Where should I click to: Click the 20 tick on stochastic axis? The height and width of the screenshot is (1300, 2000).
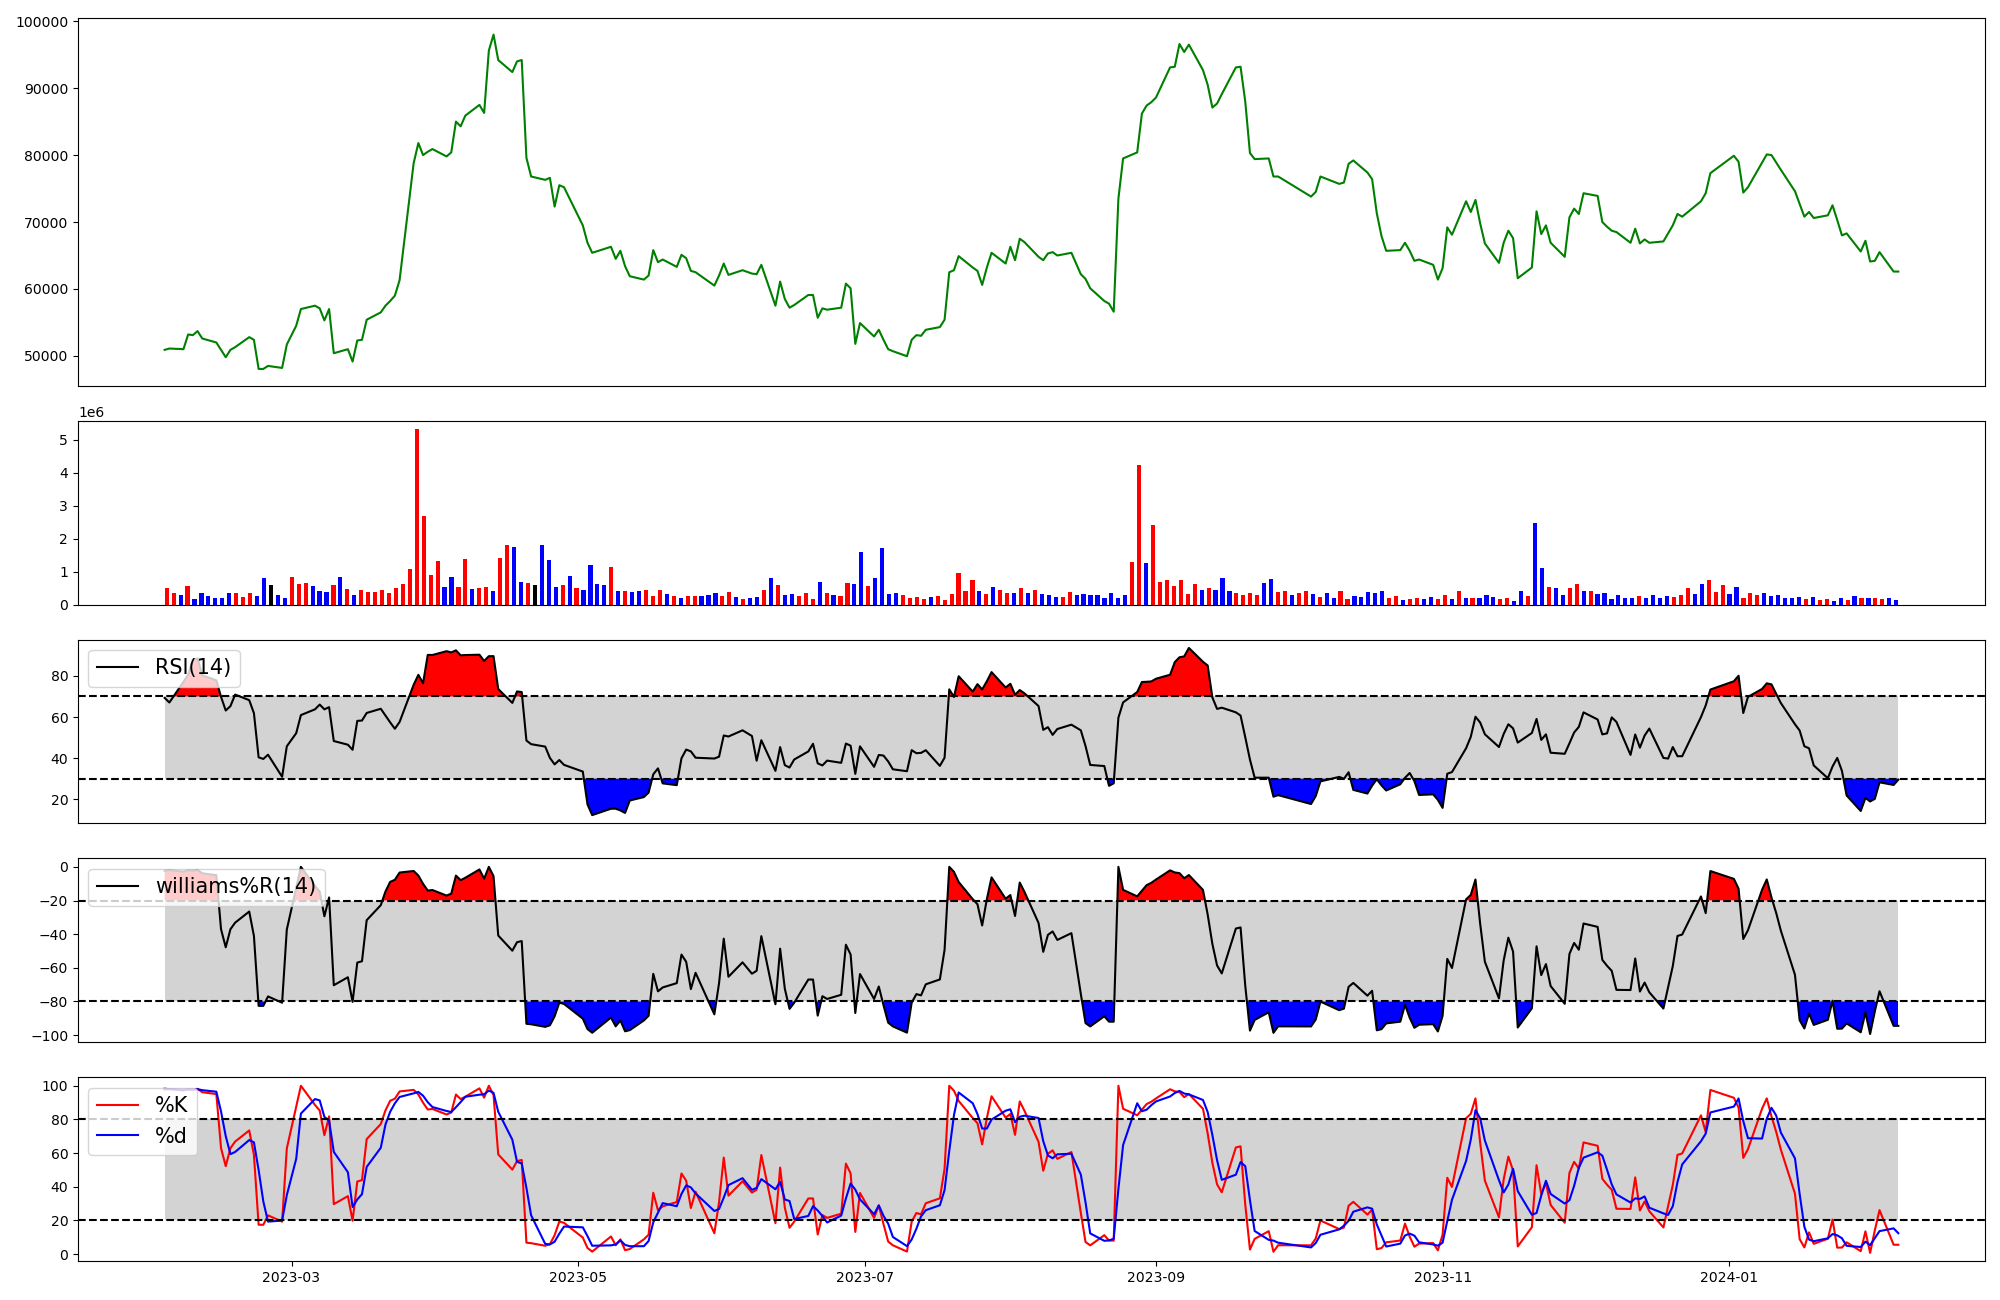tap(60, 1221)
